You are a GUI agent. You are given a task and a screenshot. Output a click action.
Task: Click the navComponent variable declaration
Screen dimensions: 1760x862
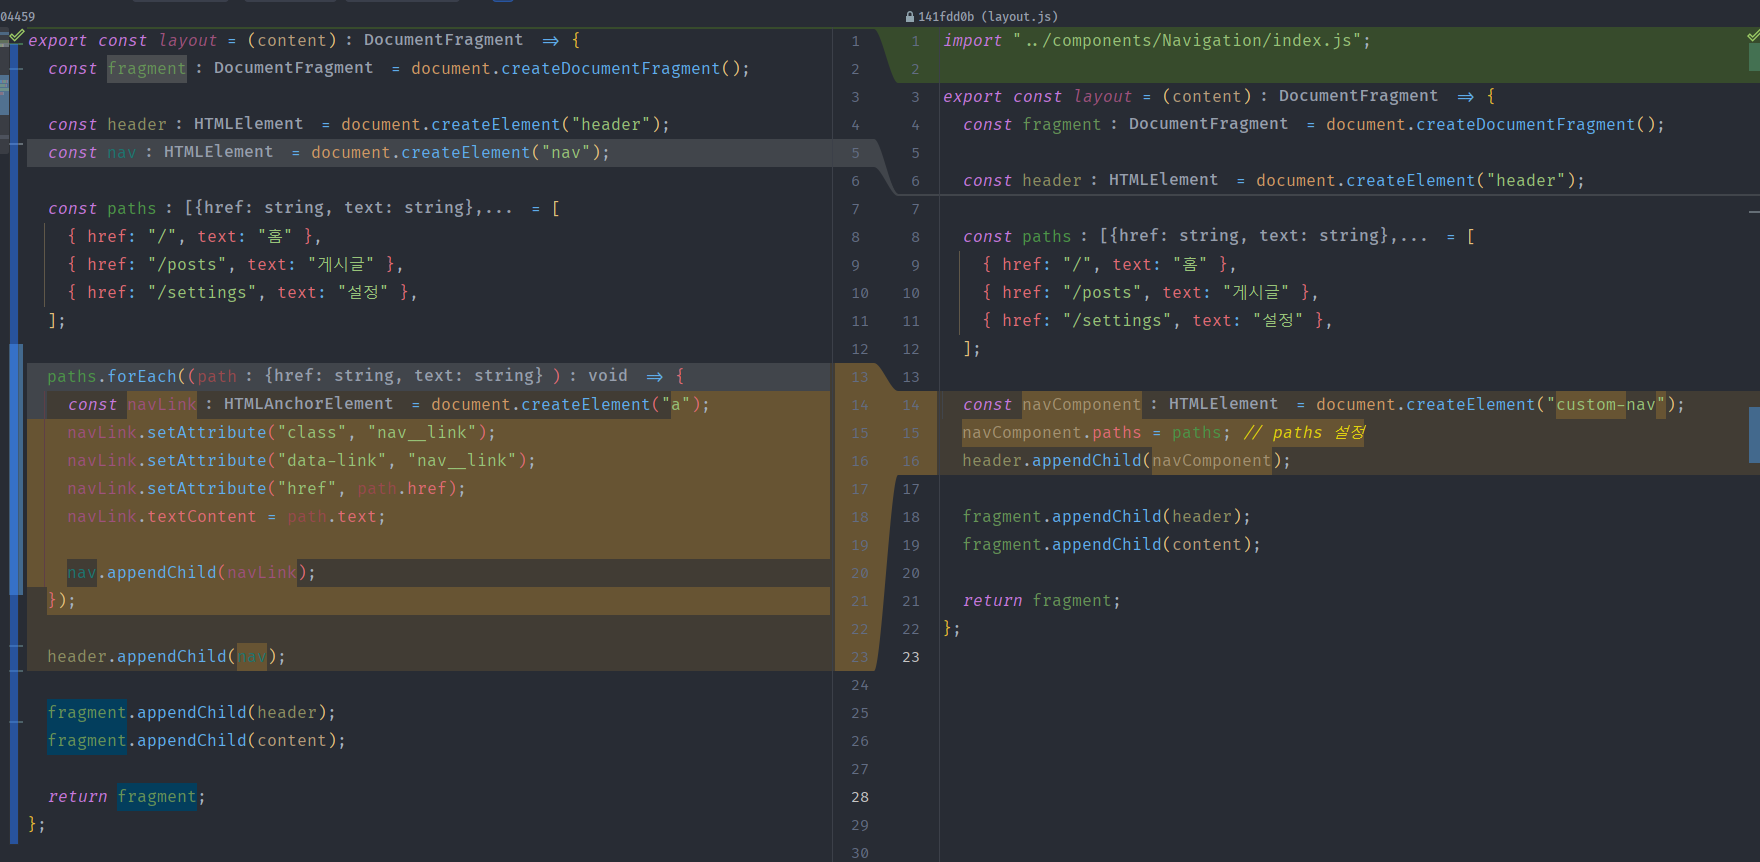point(1081,405)
